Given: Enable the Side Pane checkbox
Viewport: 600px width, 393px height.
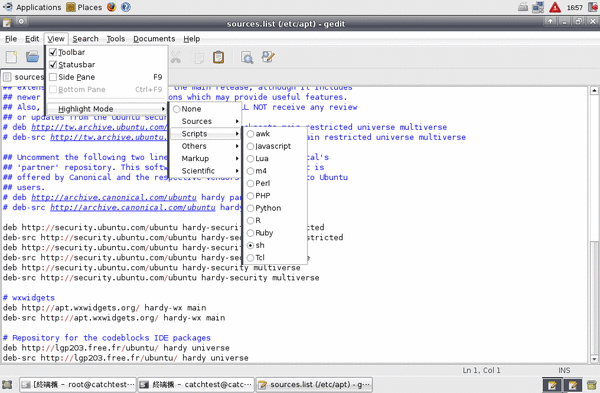Looking at the screenshot, I should (53, 77).
